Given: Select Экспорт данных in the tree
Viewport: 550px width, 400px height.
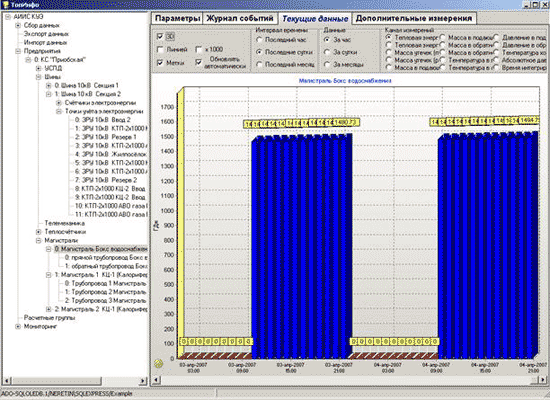Looking at the screenshot, I should point(46,34).
